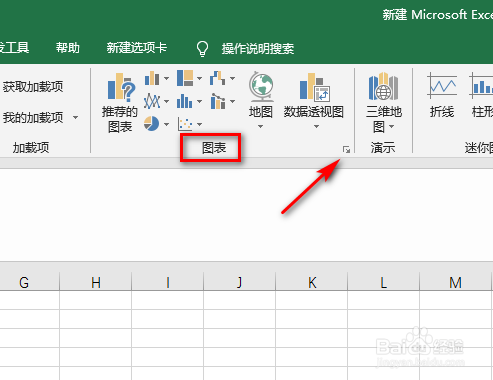The height and width of the screenshot is (380, 493).
Task: Expand hierarchy chart dropdown arrow
Action: click(199, 79)
